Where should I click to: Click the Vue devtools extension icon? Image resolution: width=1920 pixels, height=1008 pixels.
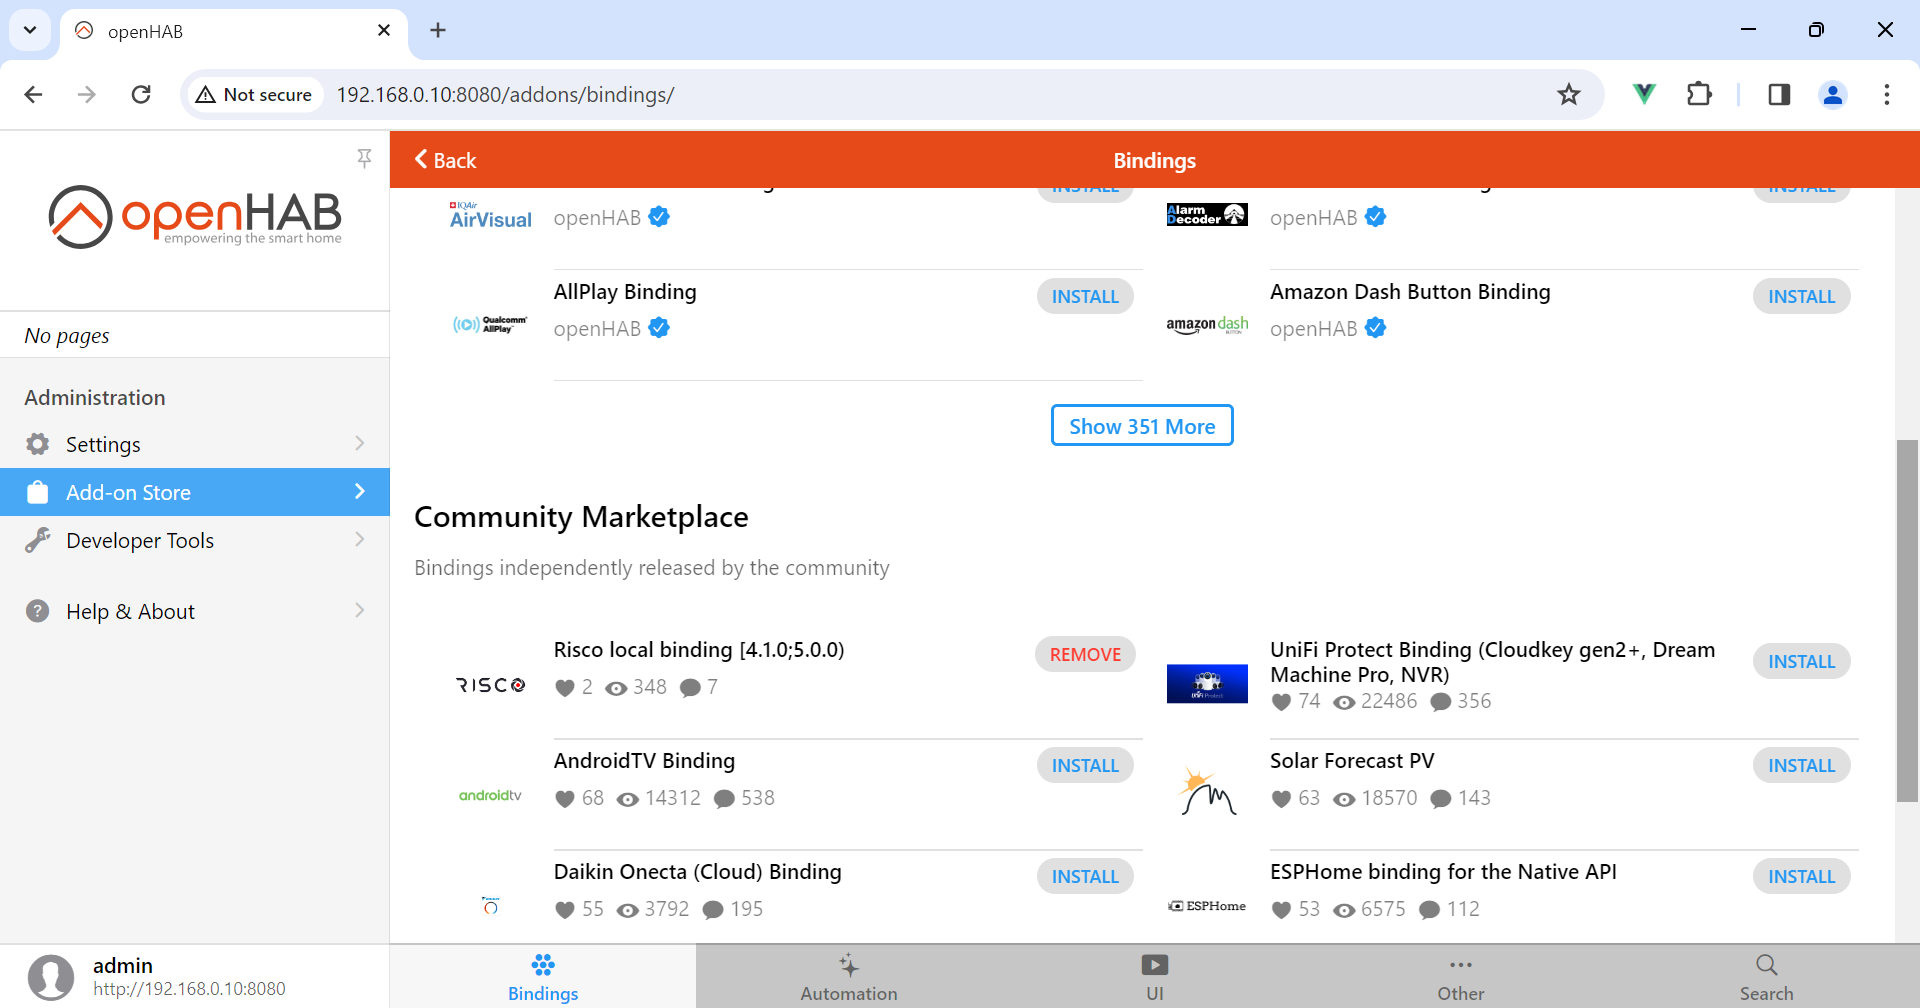coord(1643,95)
